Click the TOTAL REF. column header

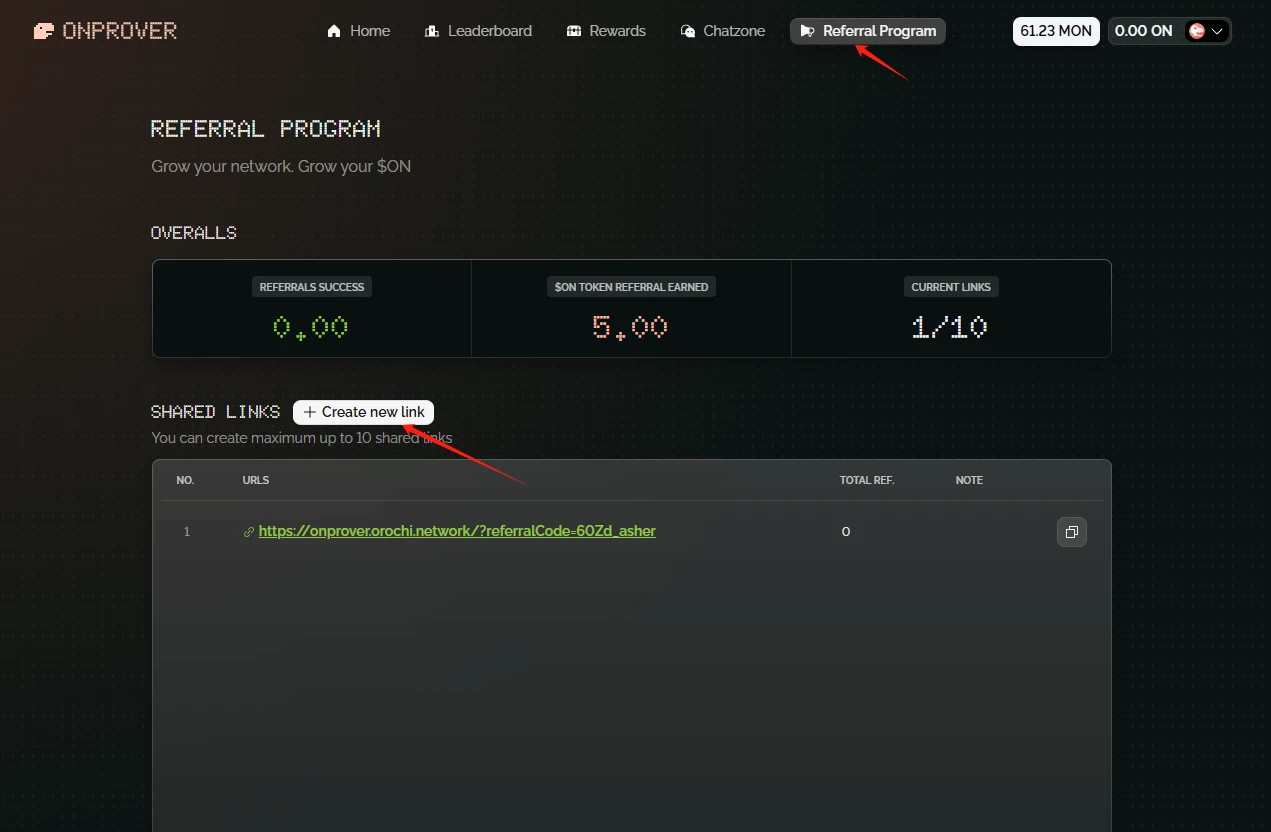(867, 480)
